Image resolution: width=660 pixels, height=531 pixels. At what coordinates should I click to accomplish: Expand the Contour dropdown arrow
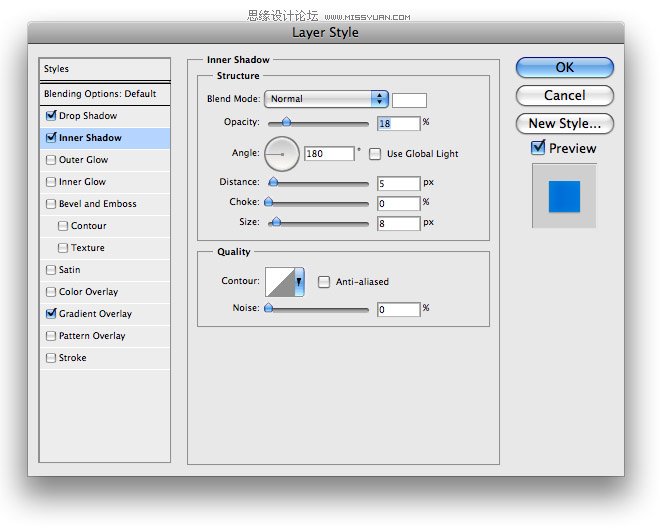(299, 282)
